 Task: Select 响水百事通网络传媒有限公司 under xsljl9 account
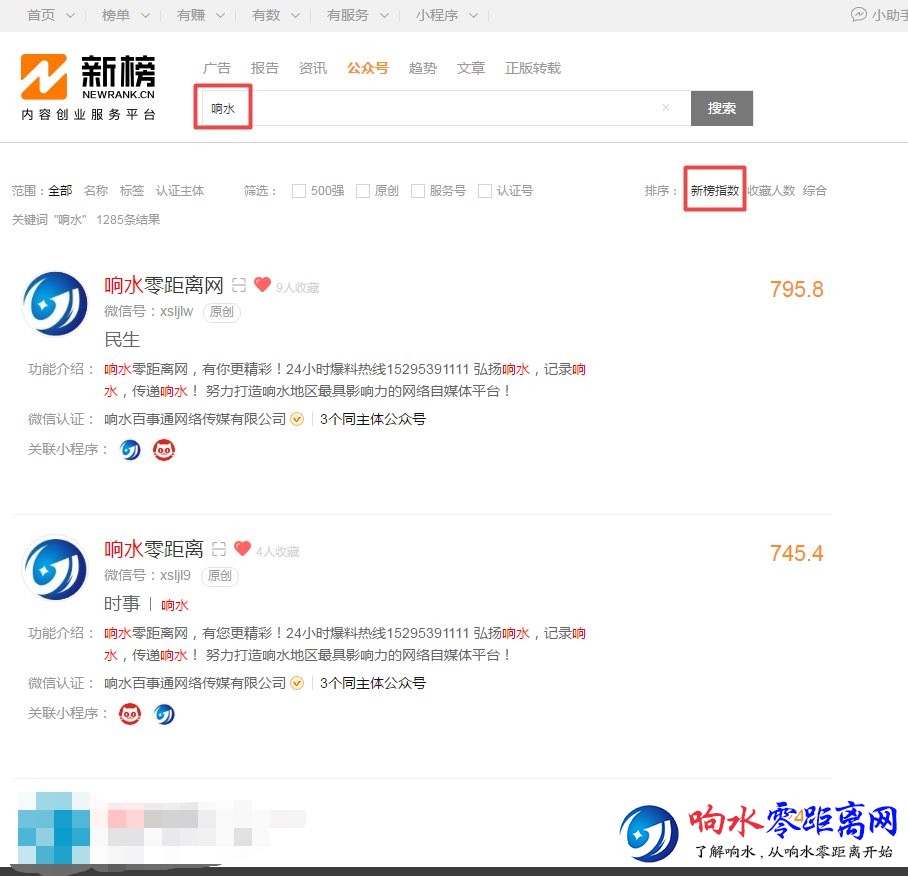tap(195, 683)
